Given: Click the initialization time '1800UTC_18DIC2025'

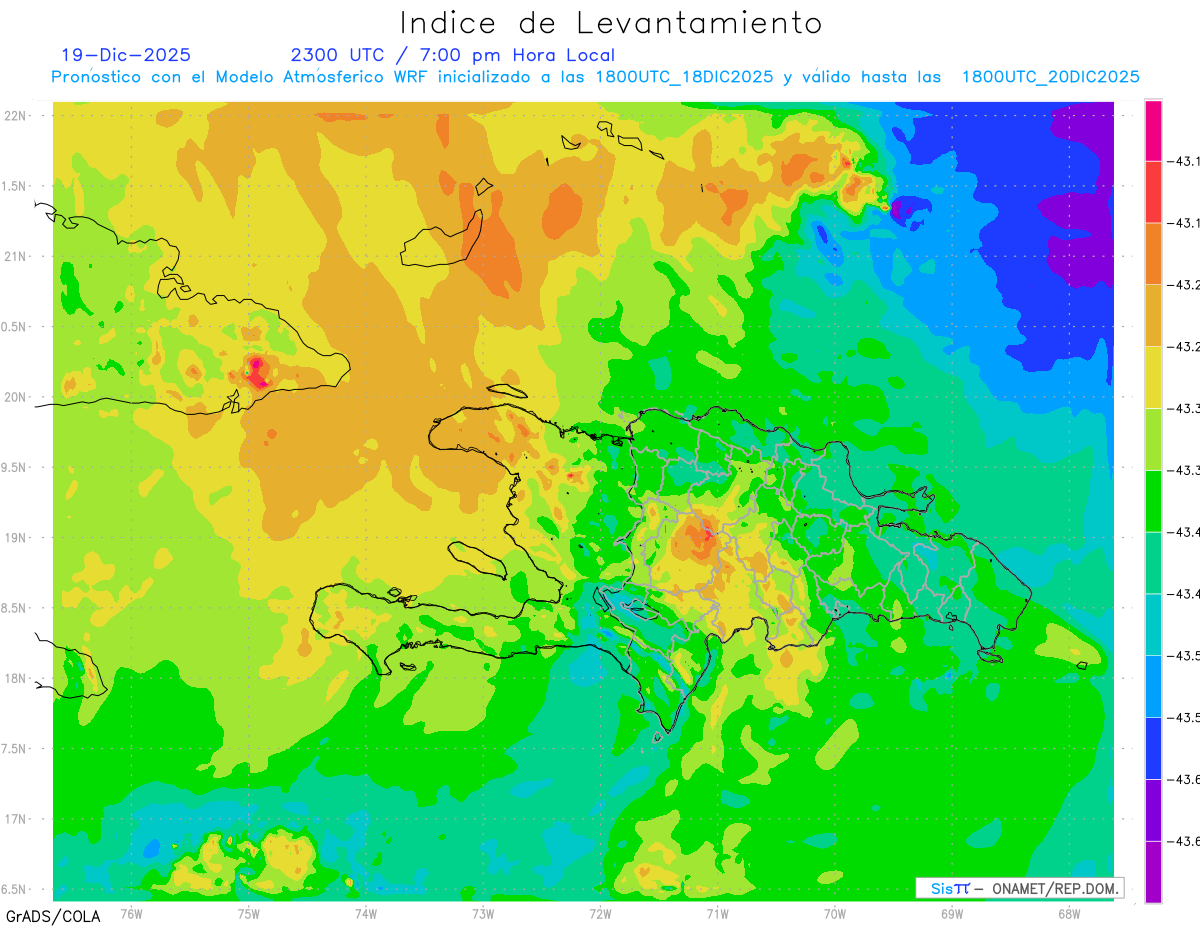Looking at the screenshot, I should 684,77.
